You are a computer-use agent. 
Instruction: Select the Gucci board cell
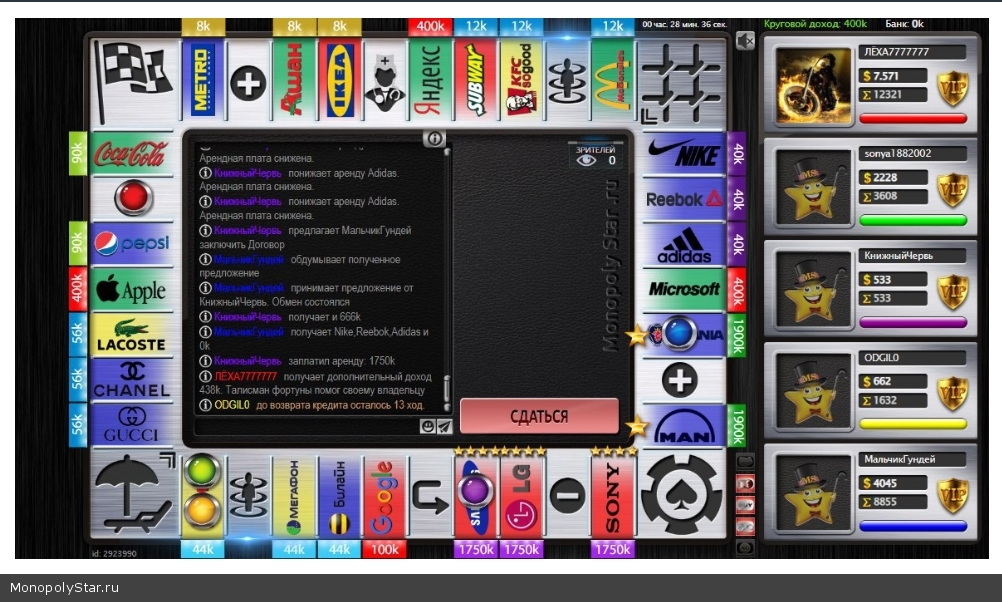131,426
